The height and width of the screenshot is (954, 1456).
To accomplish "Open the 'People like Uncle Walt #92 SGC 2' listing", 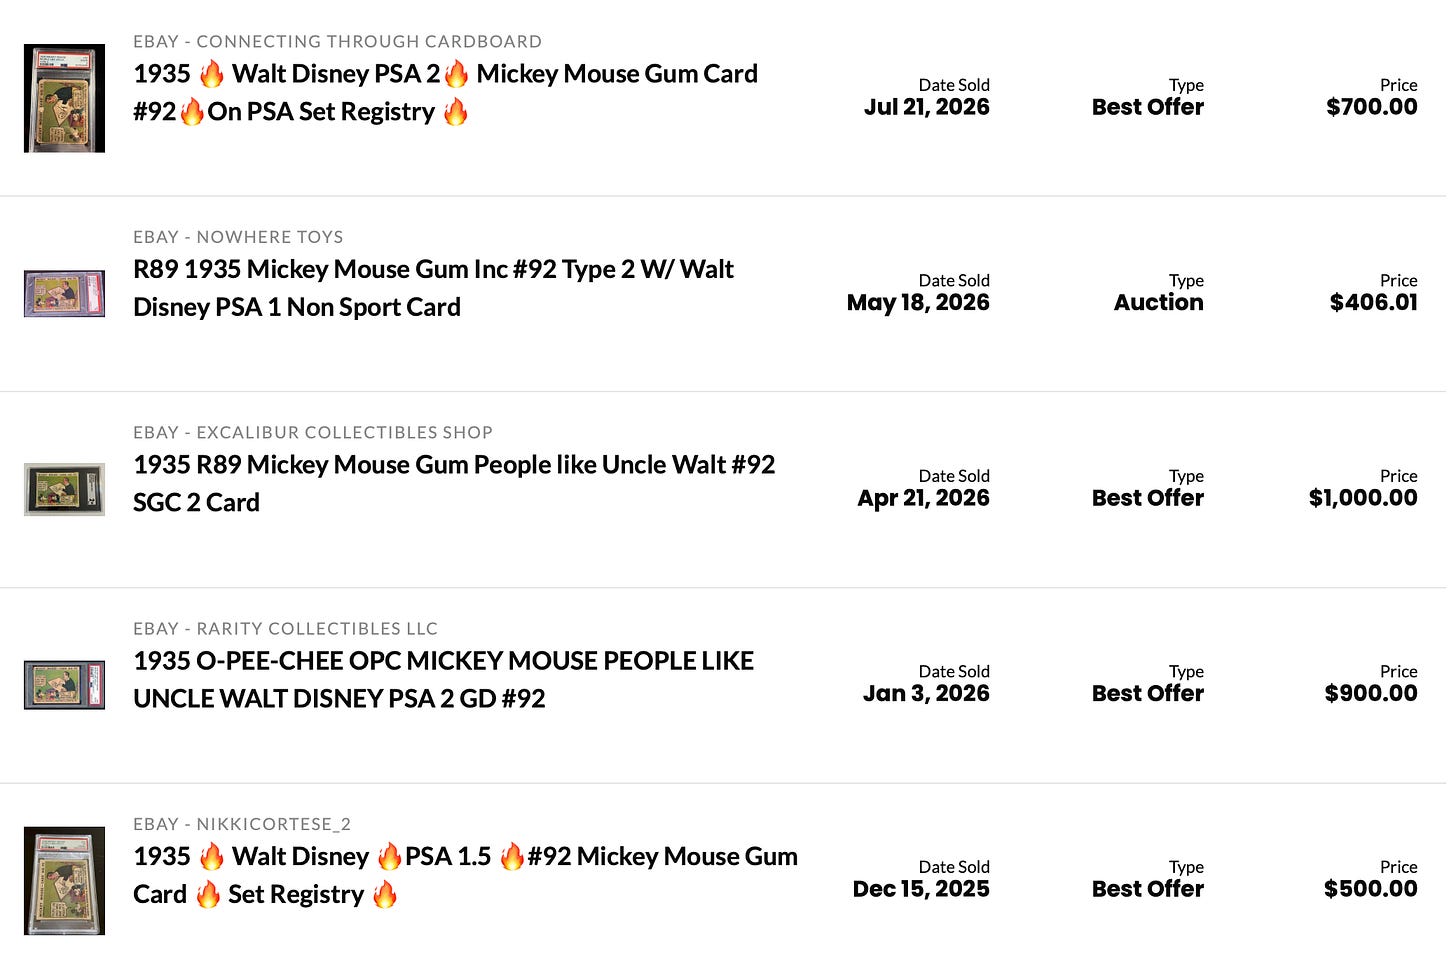I will point(454,483).
